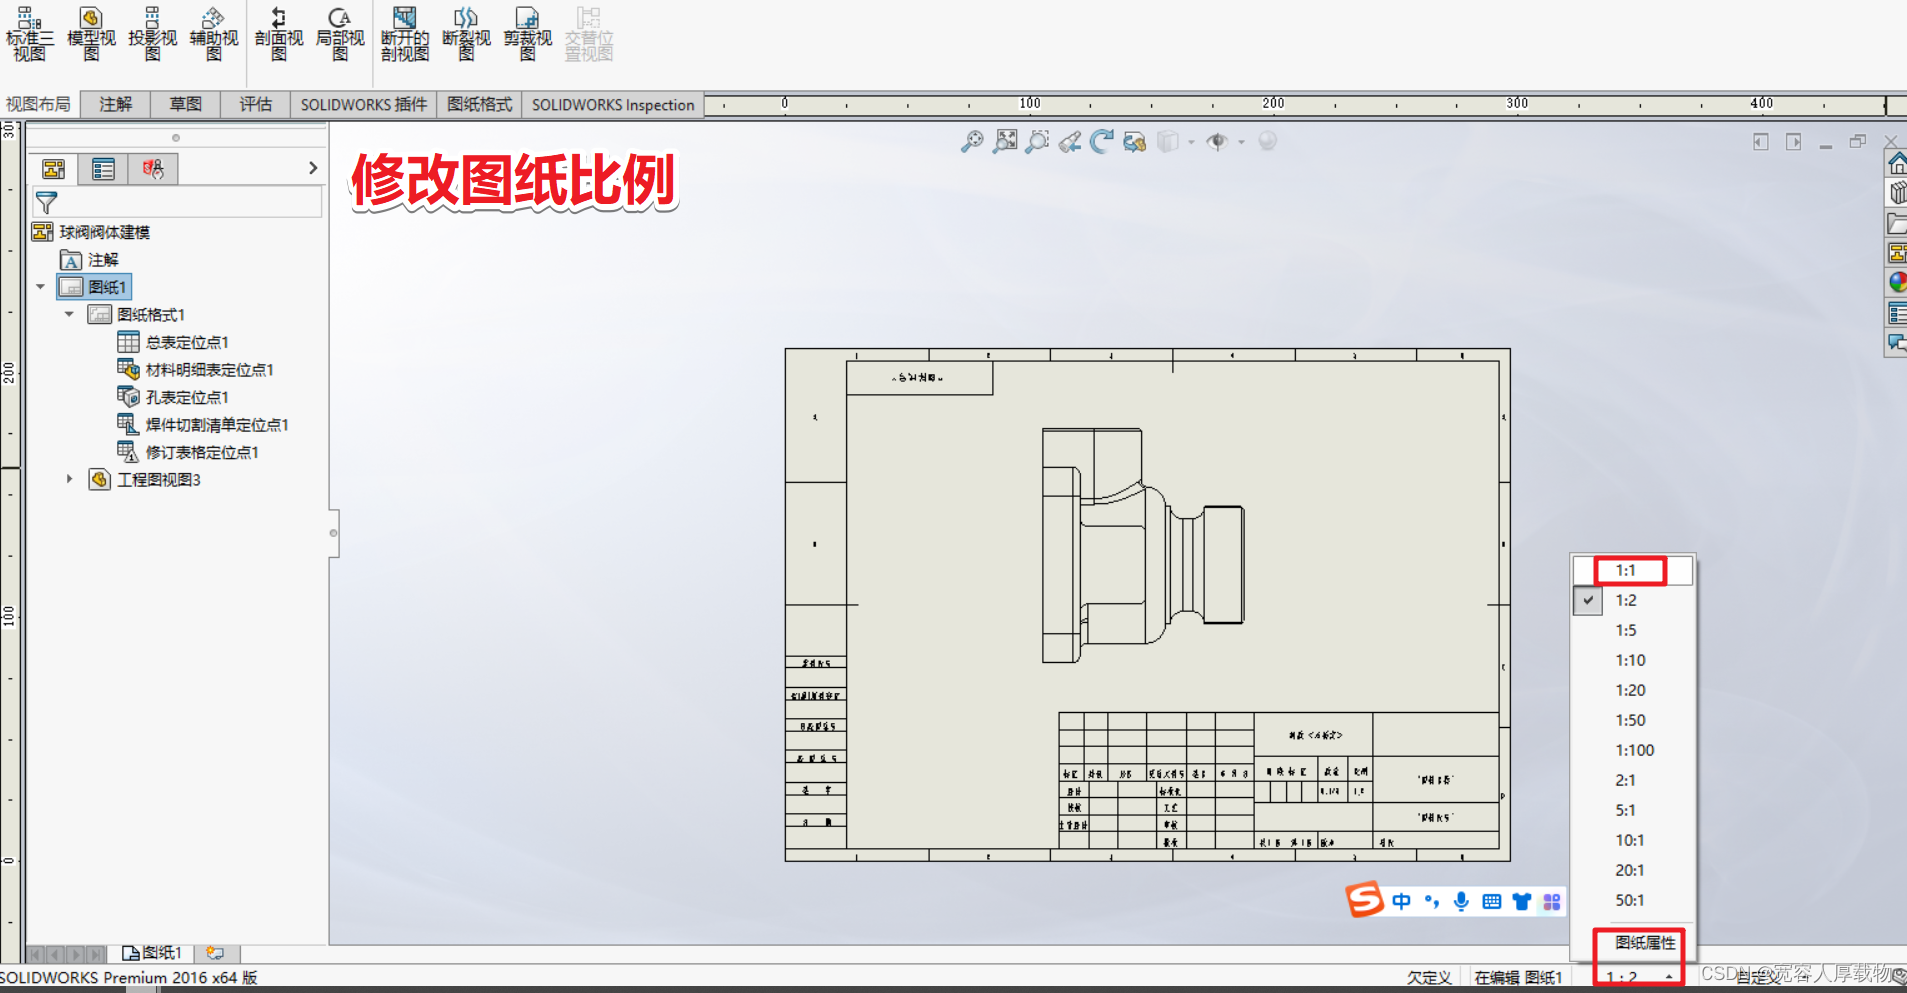Expand the manager panel tabs arrow
Viewport: 1907px width, 993px height.
313,168
